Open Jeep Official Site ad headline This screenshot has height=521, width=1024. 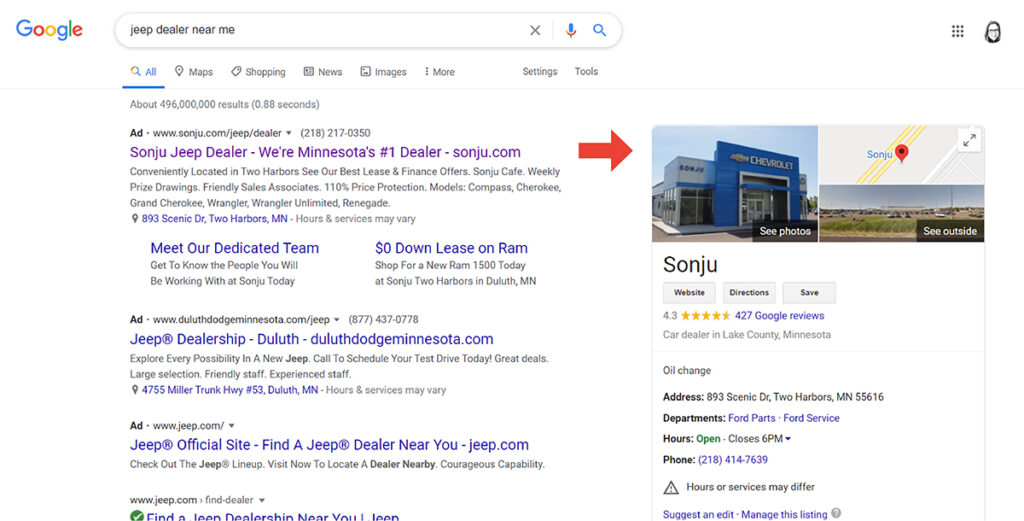(329, 445)
